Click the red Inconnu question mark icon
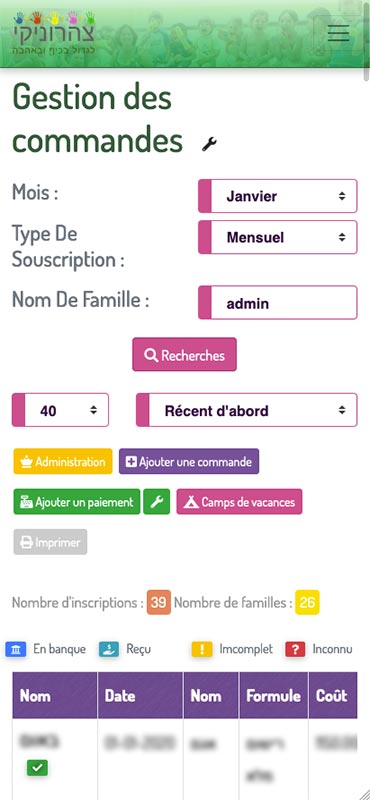The image size is (370, 800). (x=295, y=649)
